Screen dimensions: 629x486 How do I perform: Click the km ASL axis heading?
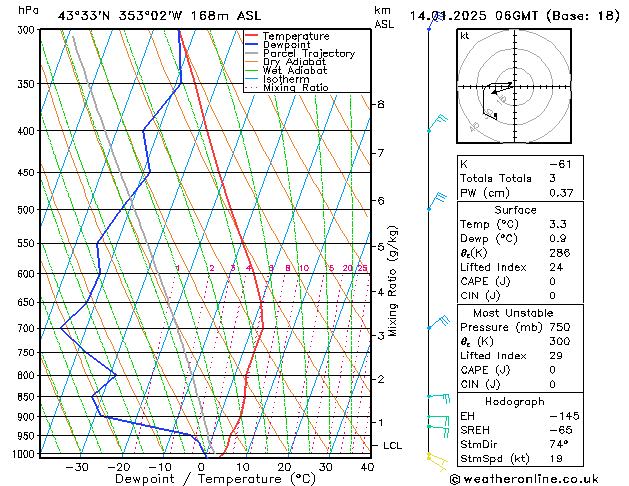point(384,17)
